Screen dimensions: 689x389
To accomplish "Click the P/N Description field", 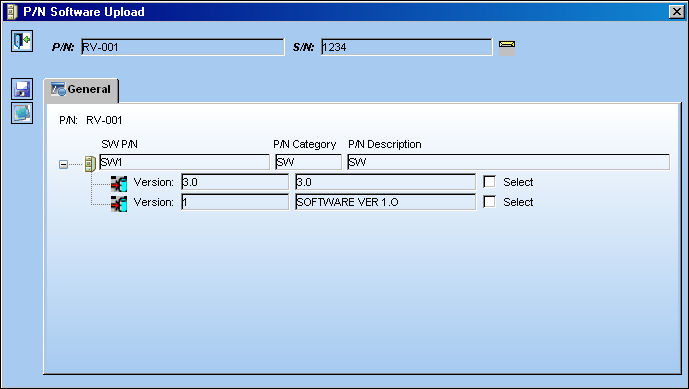I will [508, 162].
